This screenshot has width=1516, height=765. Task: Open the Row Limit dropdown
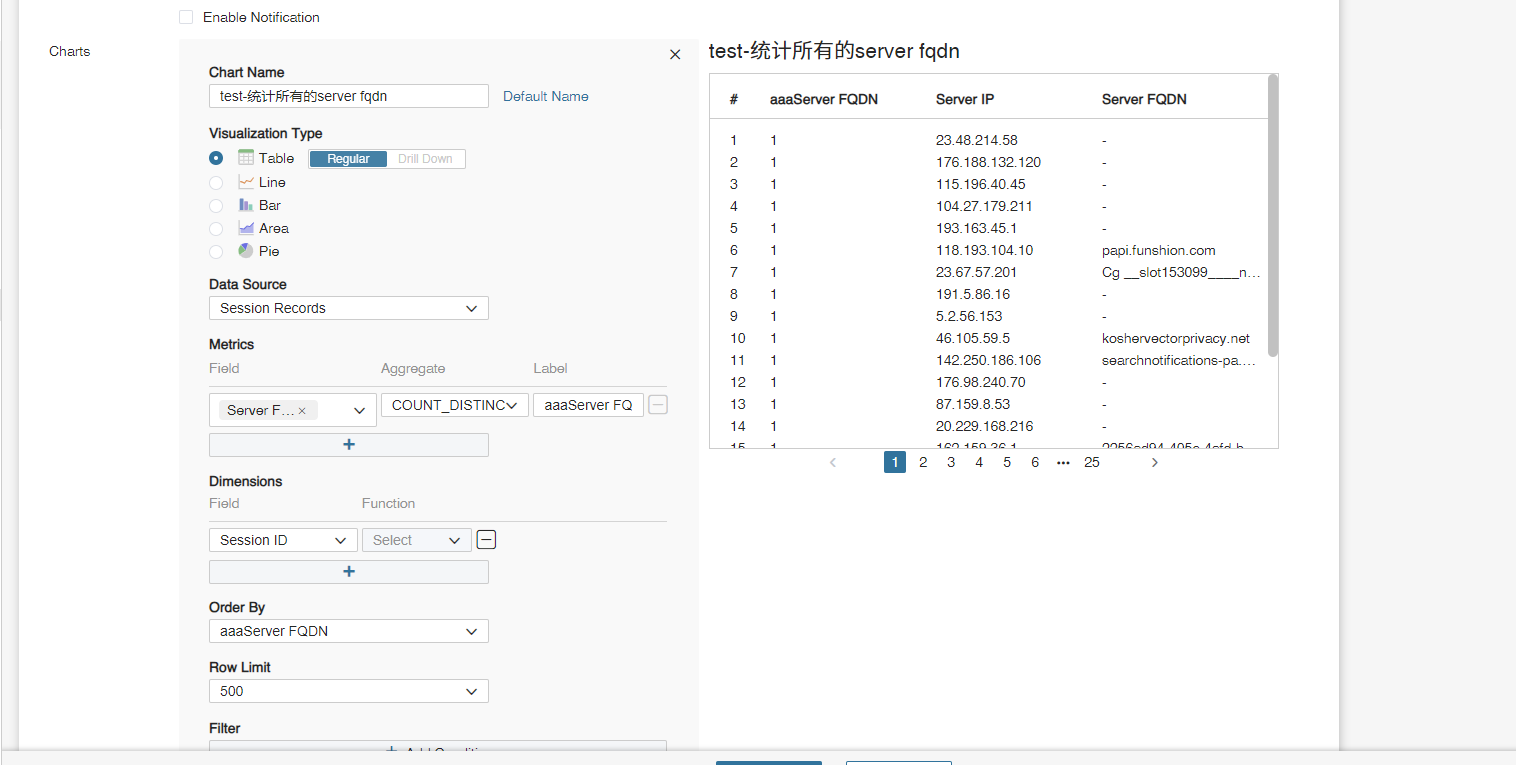(x=348, y=691)
